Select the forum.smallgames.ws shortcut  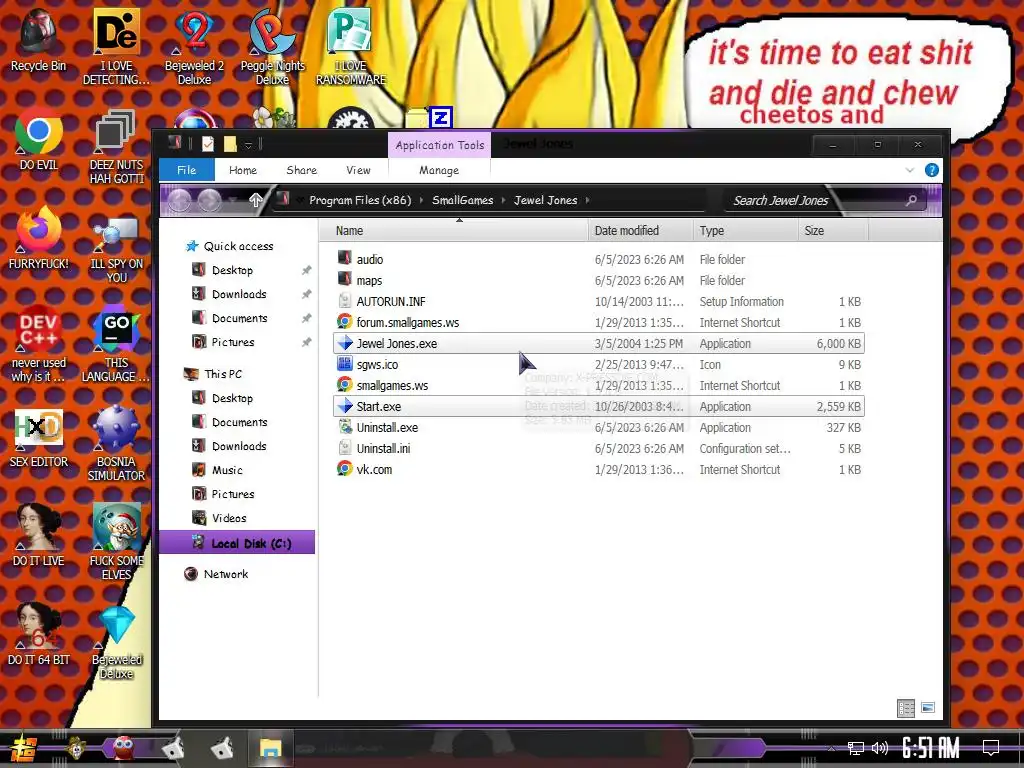click(599, 323)
